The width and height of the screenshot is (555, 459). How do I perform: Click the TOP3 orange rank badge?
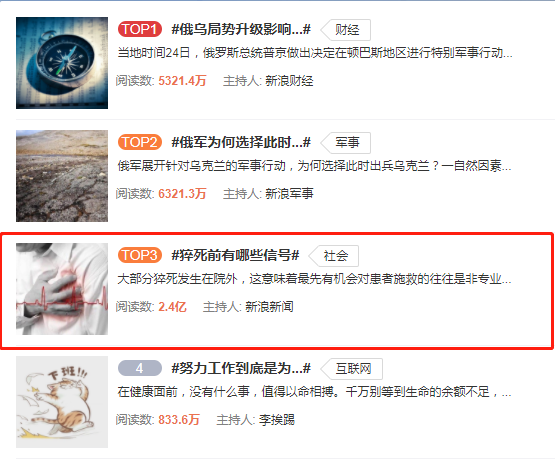tap(140, 255)
